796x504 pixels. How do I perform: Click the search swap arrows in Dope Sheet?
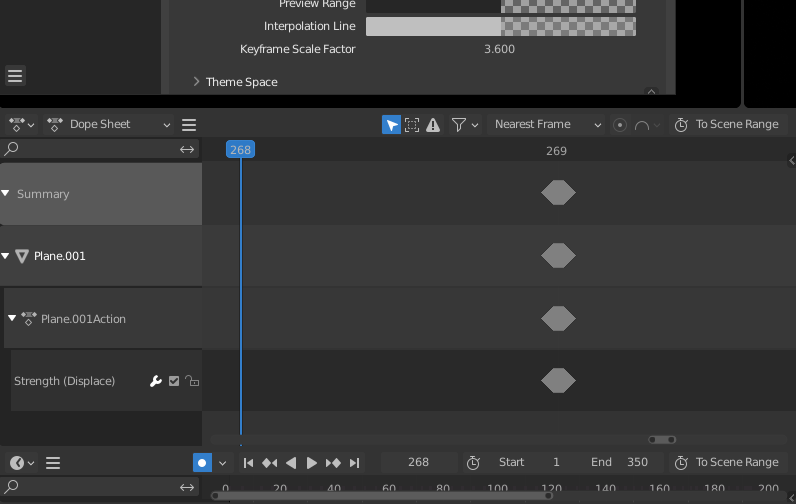click(x=187, y=149)
